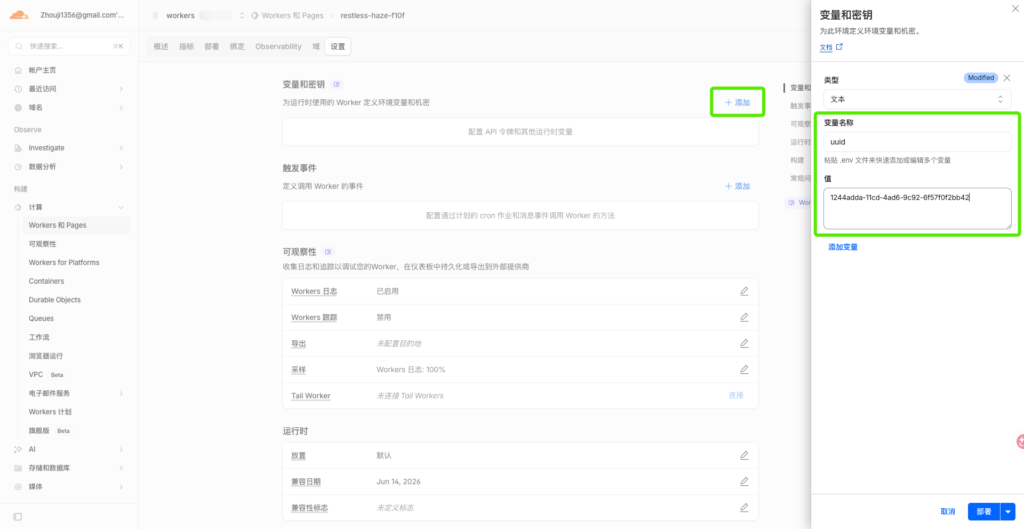The image size is (1024, 529).
Task: Click the 存储和数据库 icon
Action: 18,468
